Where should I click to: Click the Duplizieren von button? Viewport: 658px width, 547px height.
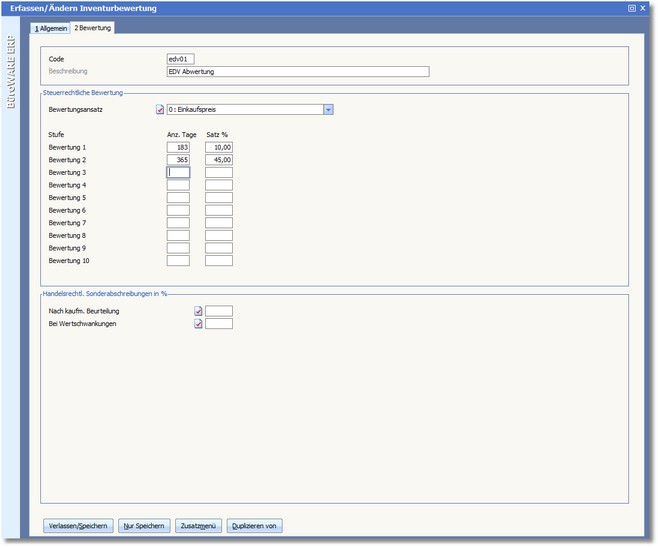pyautogui.click(x=255, y=525)
